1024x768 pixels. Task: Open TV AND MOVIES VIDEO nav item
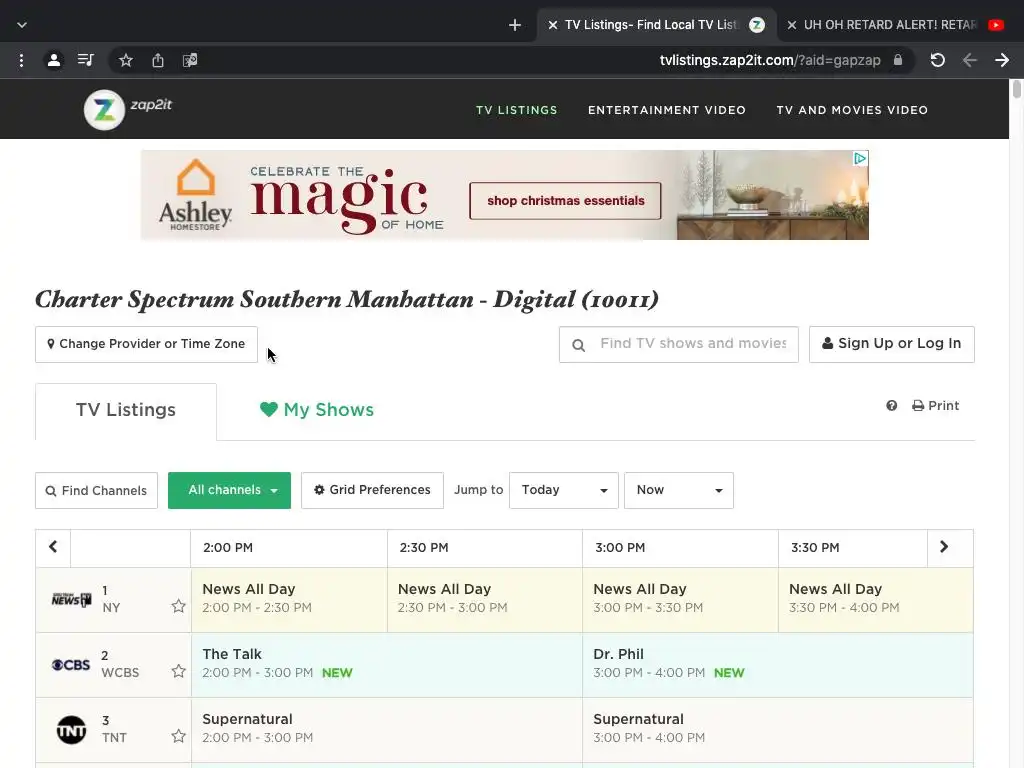[852, 110]
